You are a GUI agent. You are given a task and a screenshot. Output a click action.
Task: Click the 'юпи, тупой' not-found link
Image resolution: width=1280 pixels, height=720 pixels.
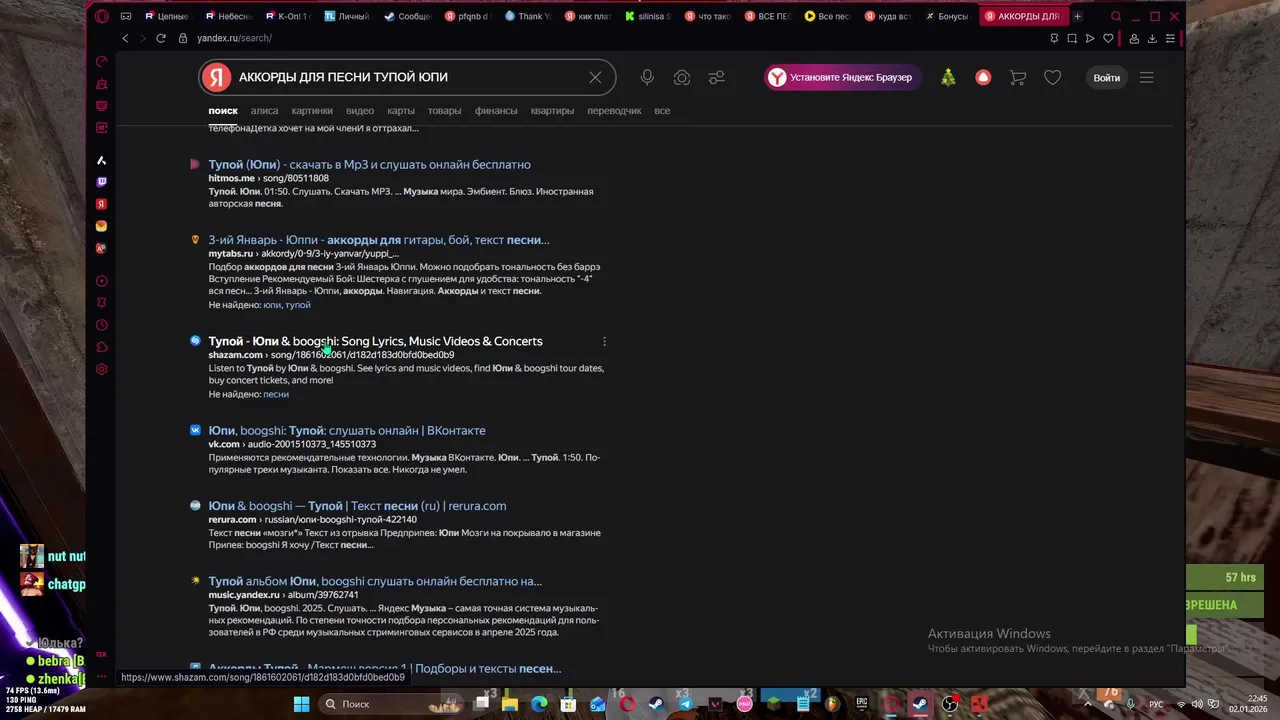[287, 305]
